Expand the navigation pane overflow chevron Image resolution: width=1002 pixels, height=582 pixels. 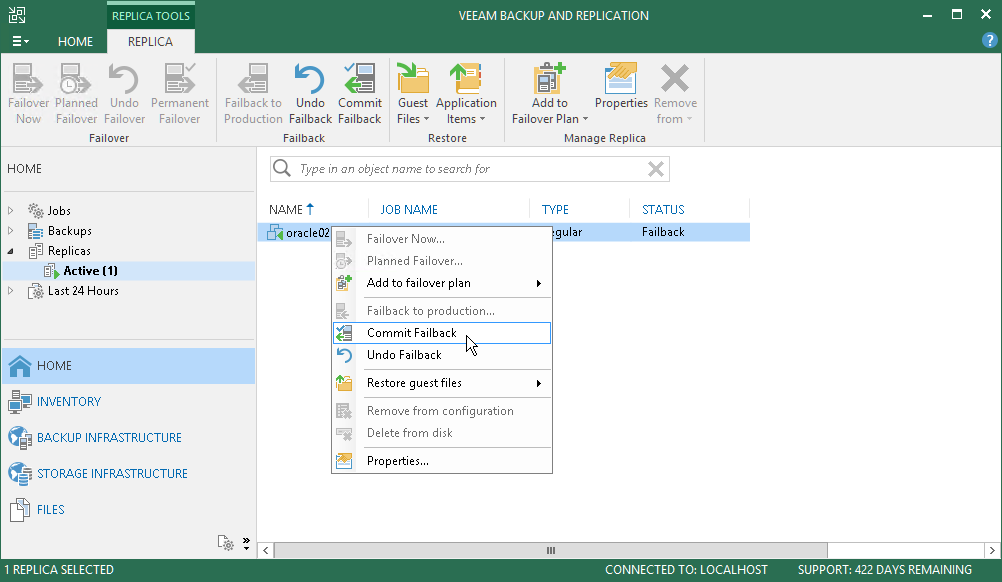pos(247,543)
